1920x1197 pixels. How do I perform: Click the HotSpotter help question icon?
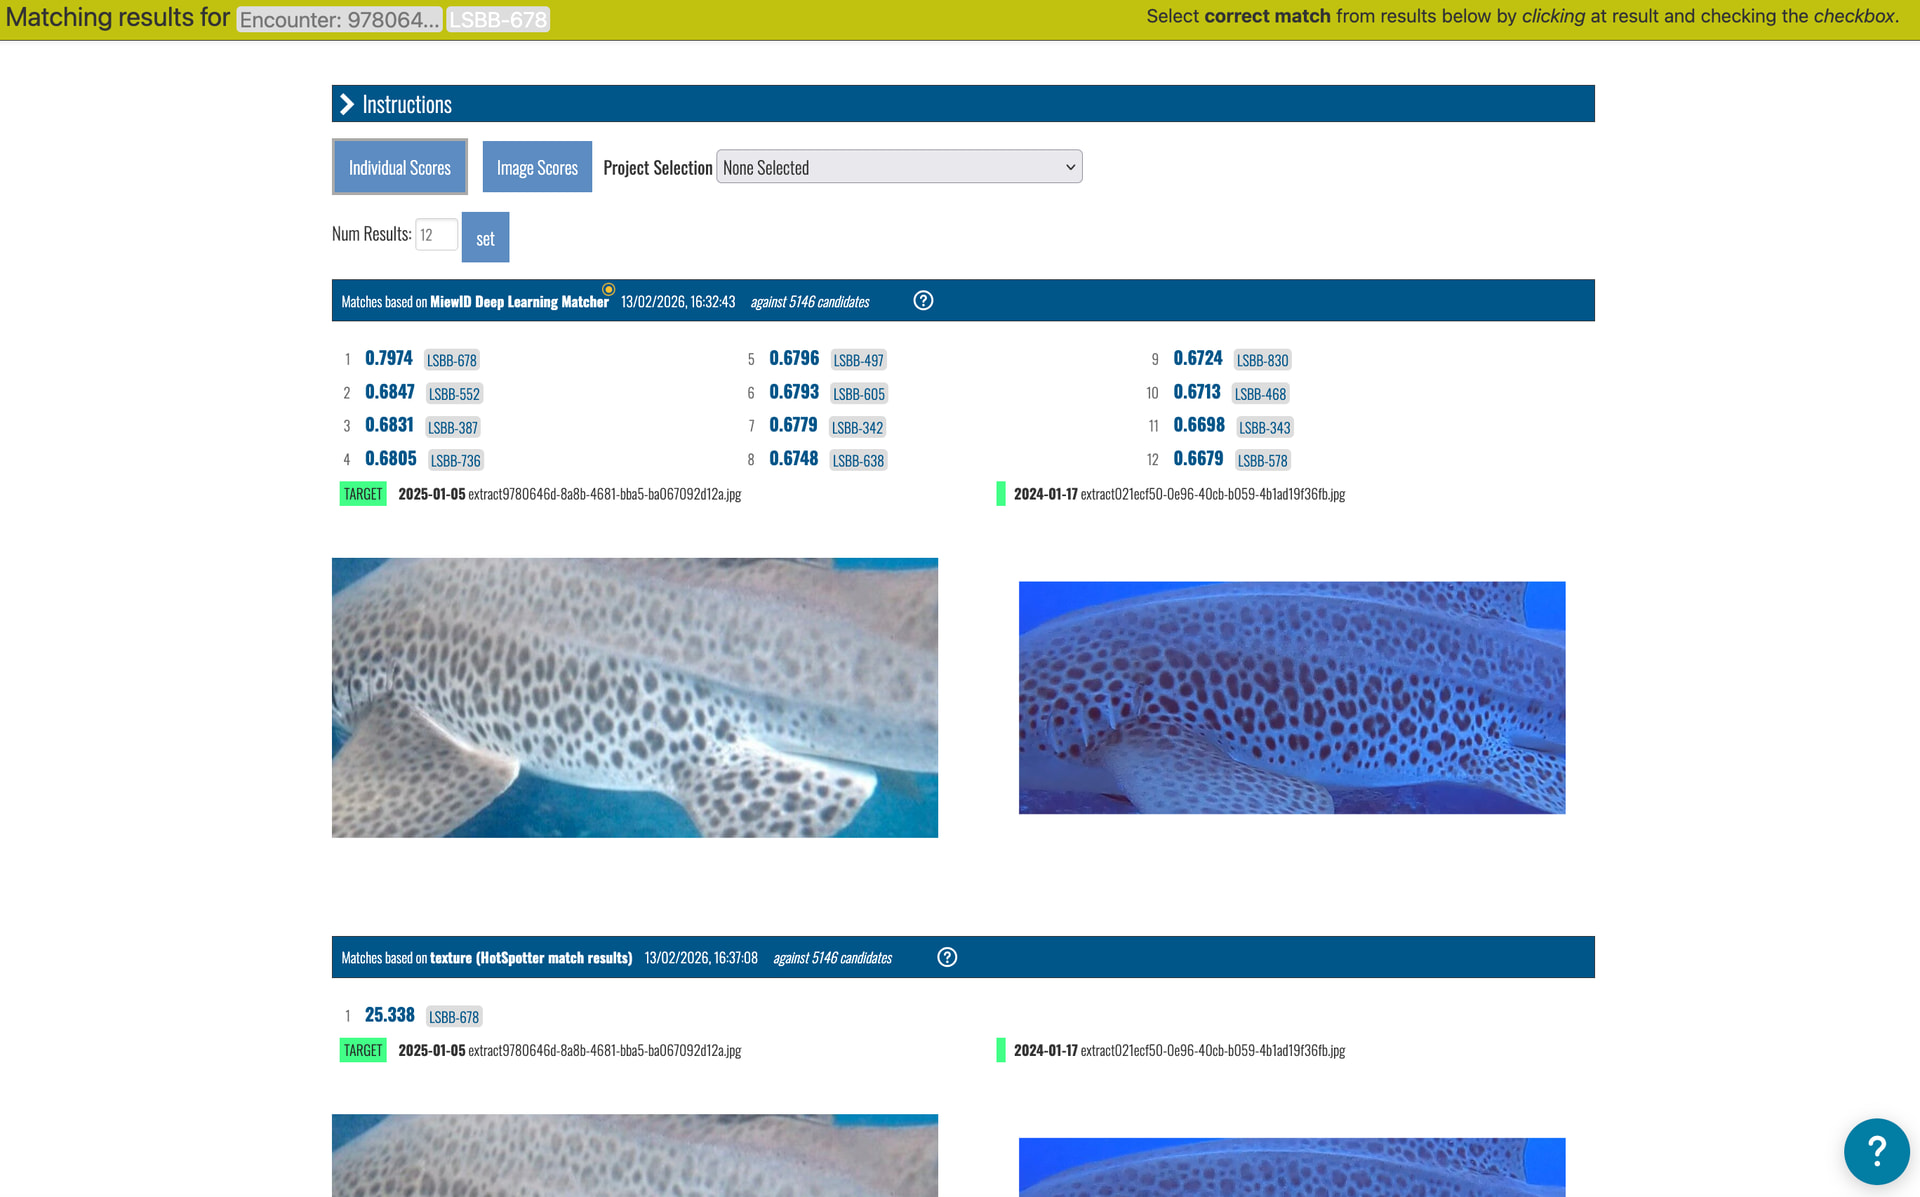click(946, 958)
